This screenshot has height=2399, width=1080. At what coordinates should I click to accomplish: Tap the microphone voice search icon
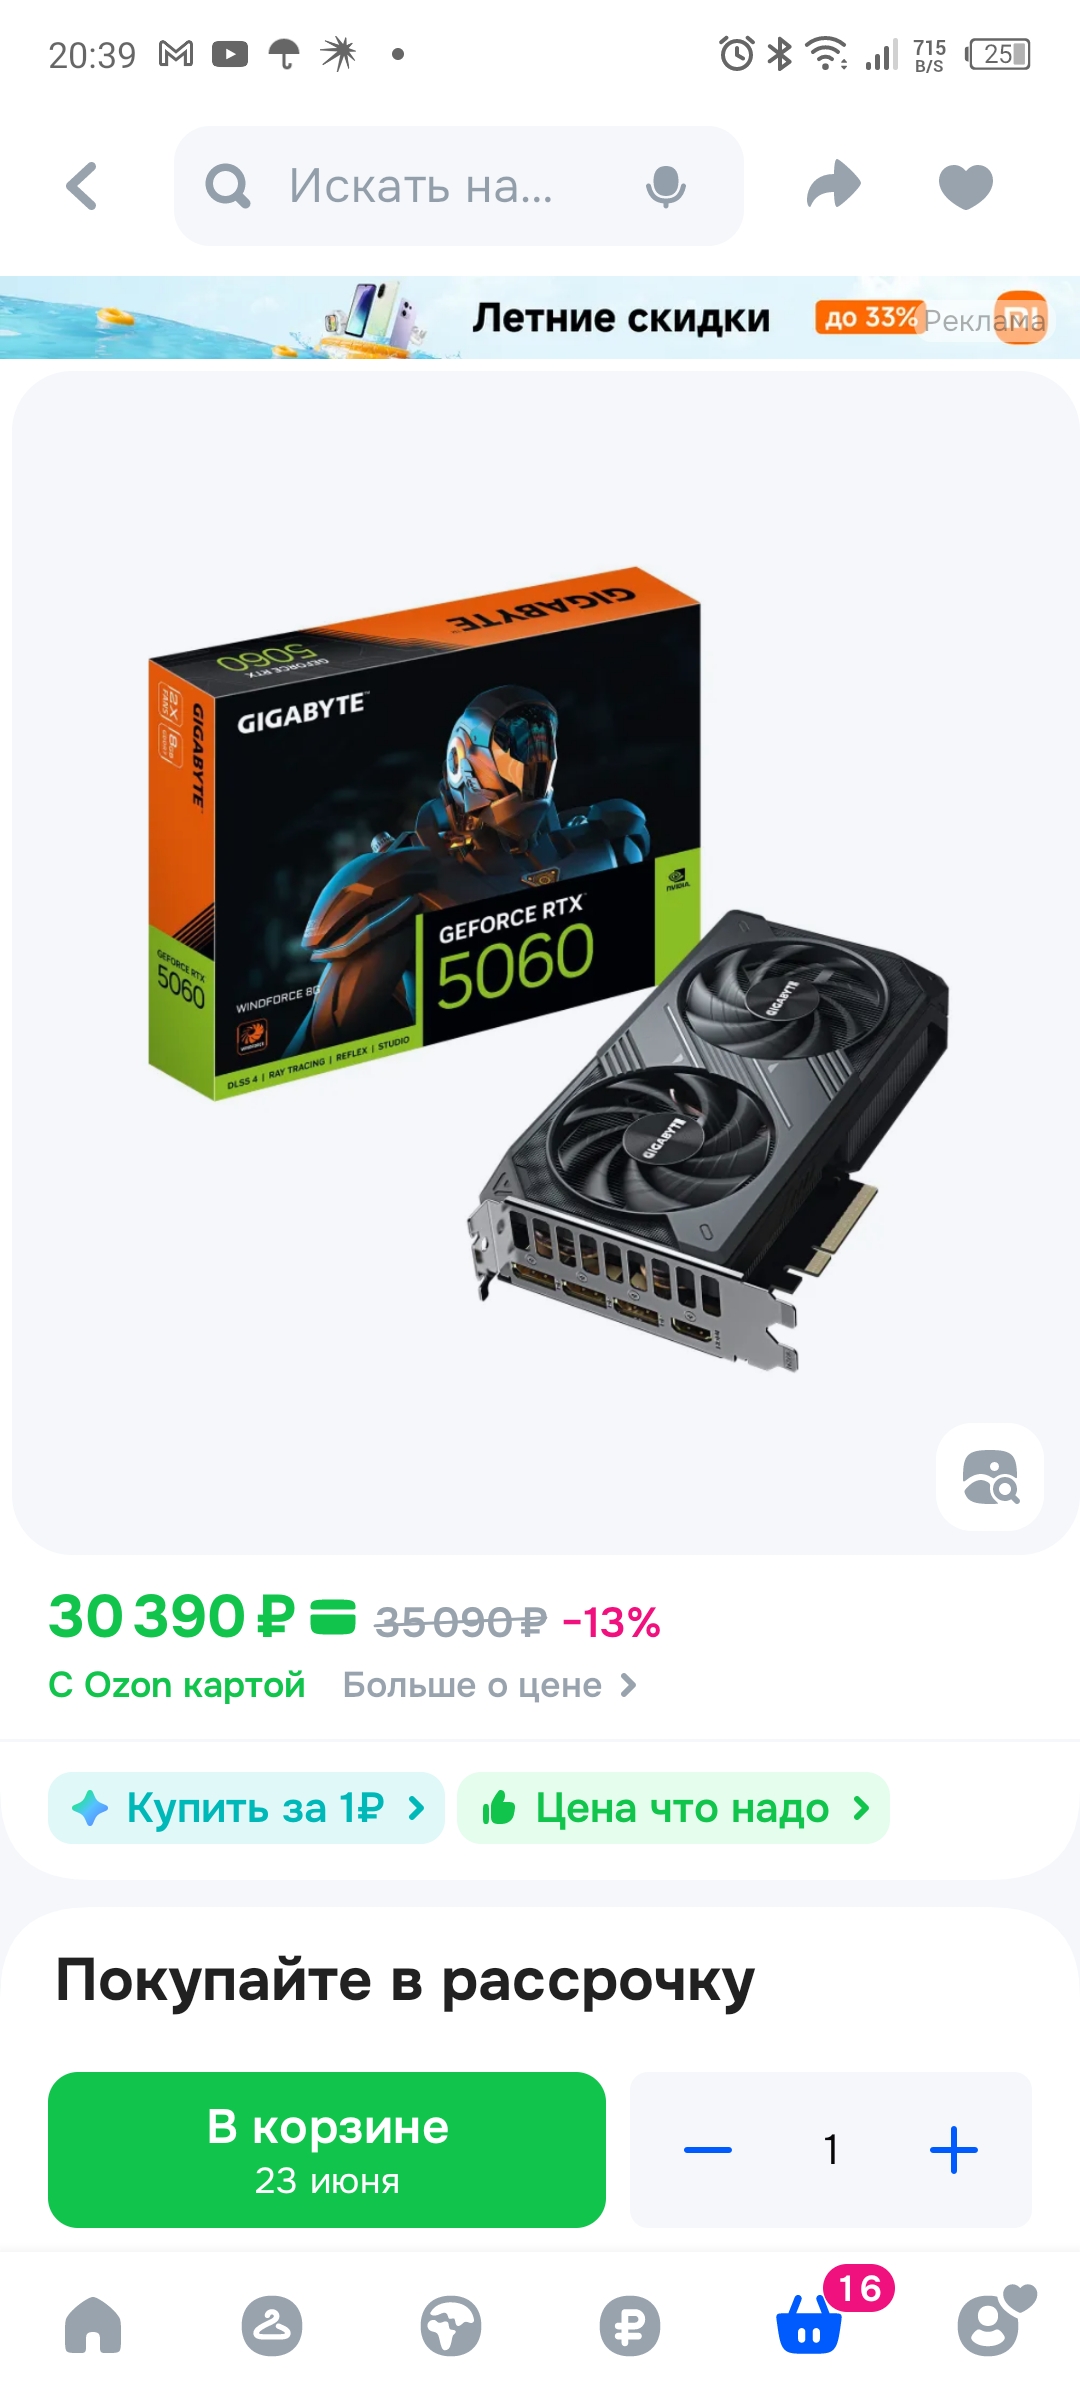665,186
